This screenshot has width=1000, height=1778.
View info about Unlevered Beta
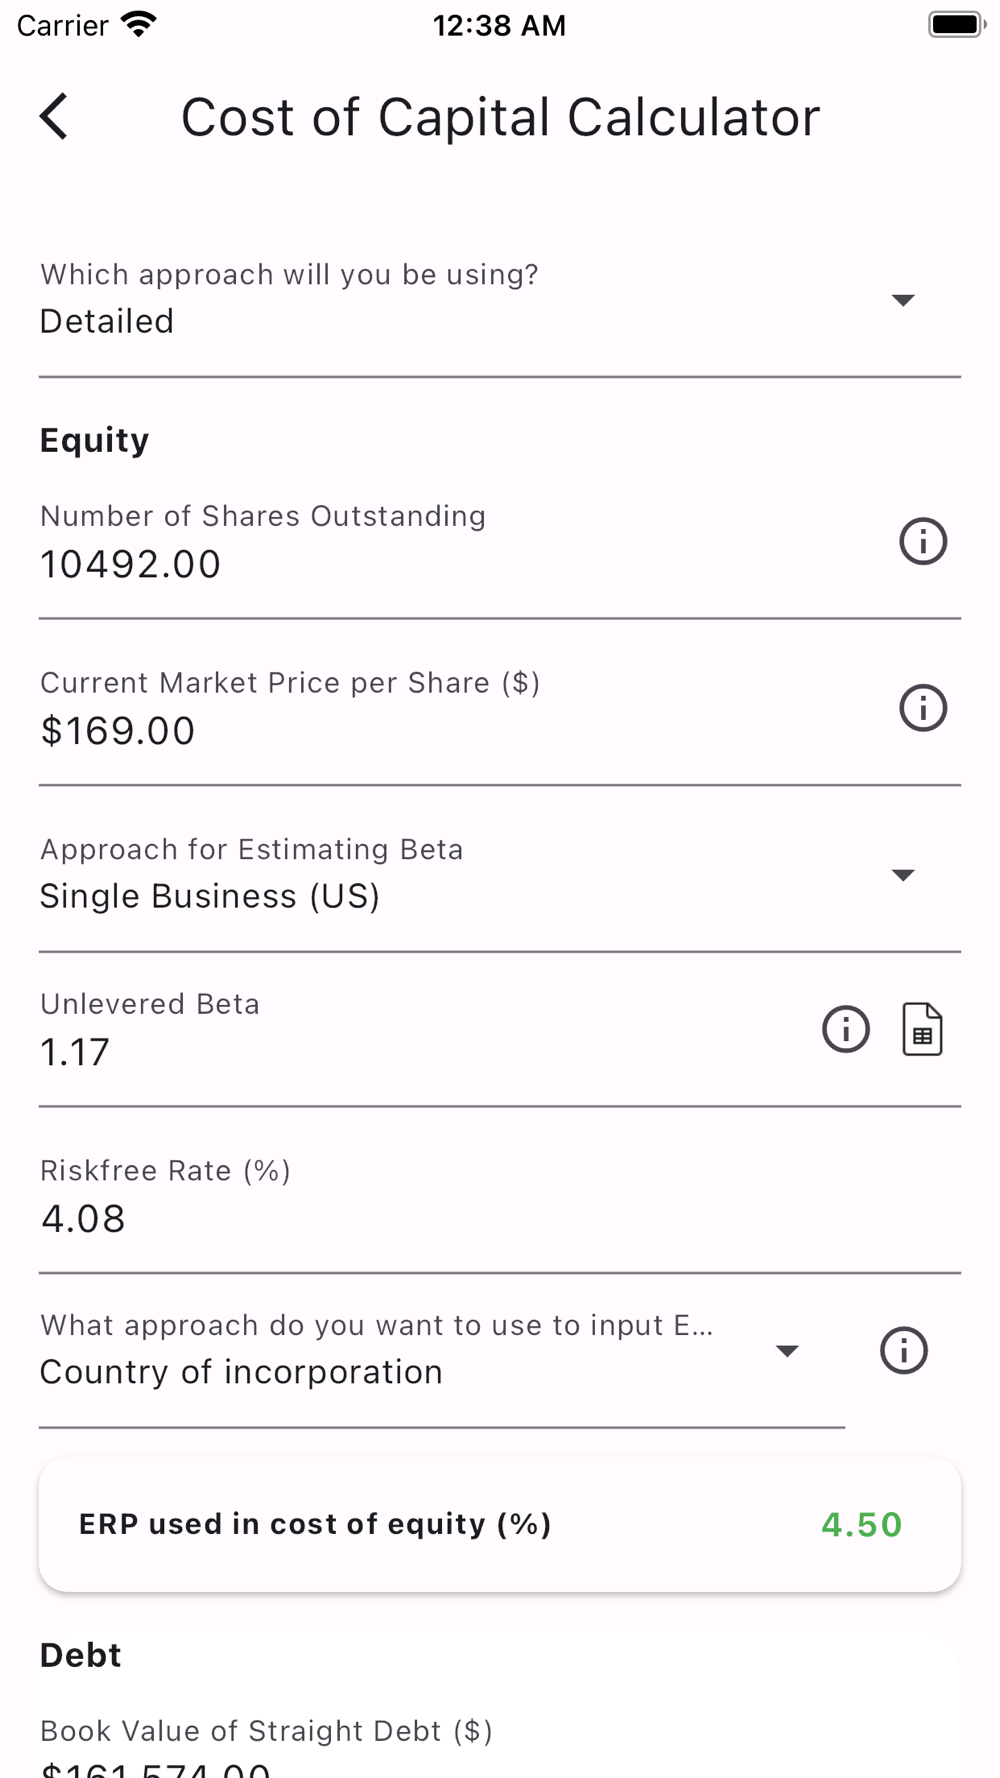[845, 1029]
